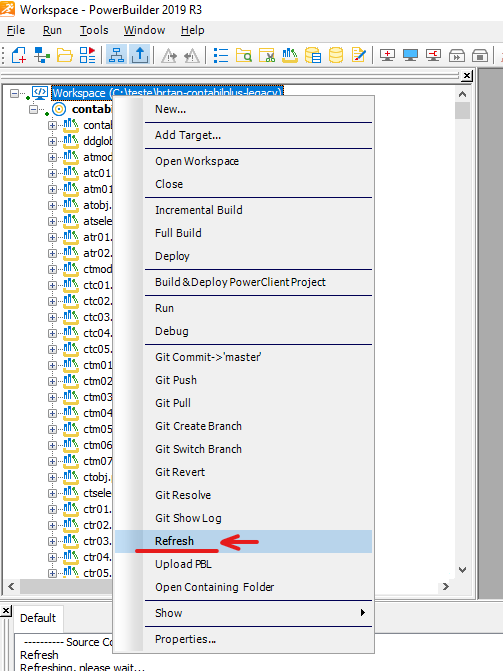Close the System Tree pane
503x671 pixels.
[x=467, y=76]
